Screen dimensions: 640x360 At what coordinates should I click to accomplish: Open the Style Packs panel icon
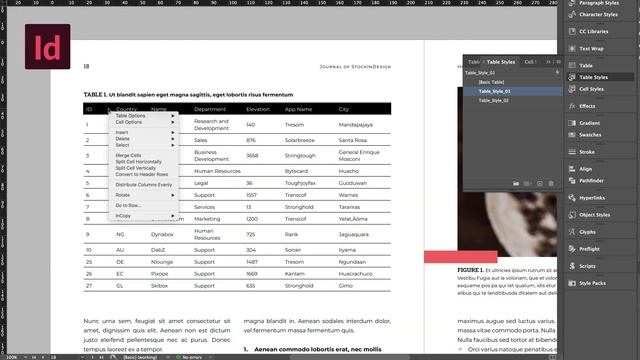coord(572,283)
